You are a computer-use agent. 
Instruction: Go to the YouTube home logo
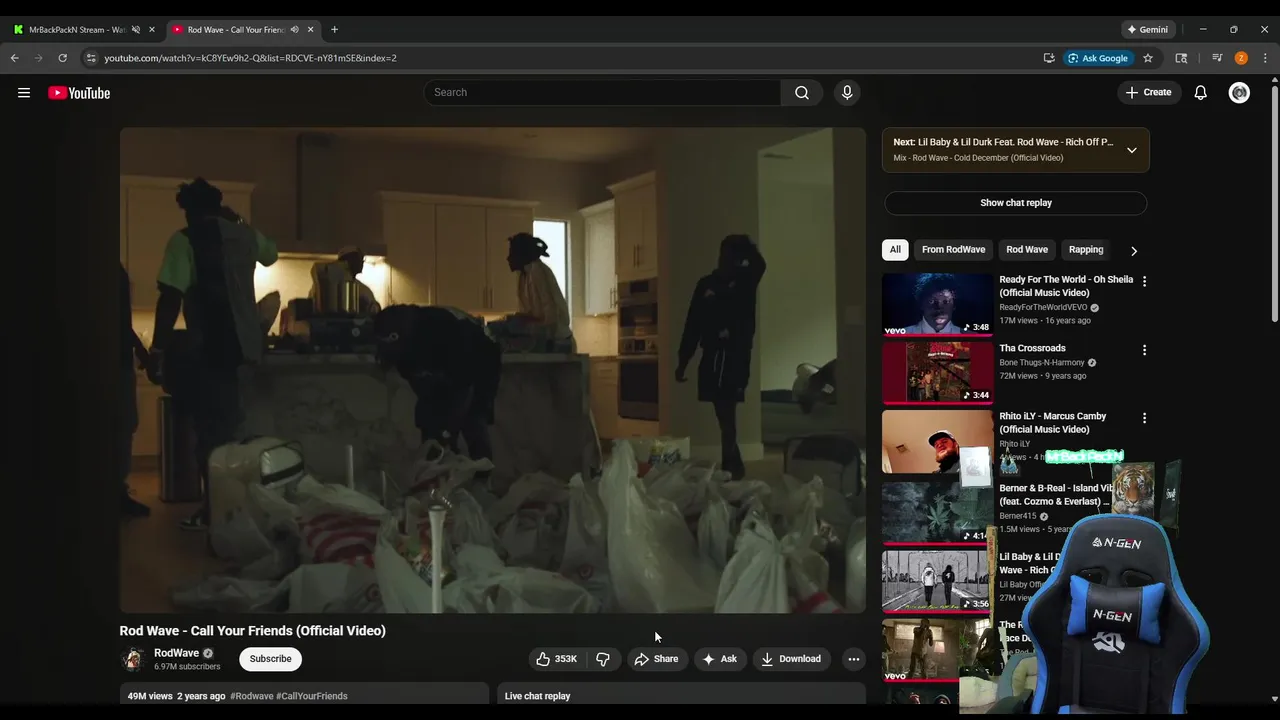[x=79, y=93]
